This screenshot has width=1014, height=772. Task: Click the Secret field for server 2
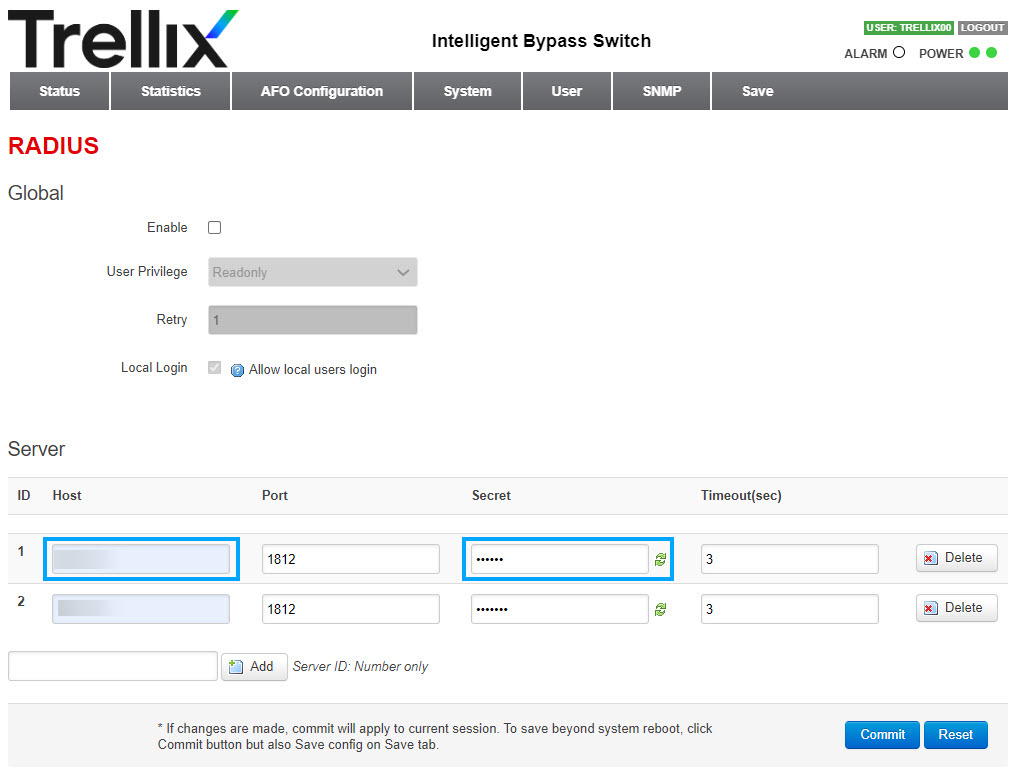click(559, 609)
